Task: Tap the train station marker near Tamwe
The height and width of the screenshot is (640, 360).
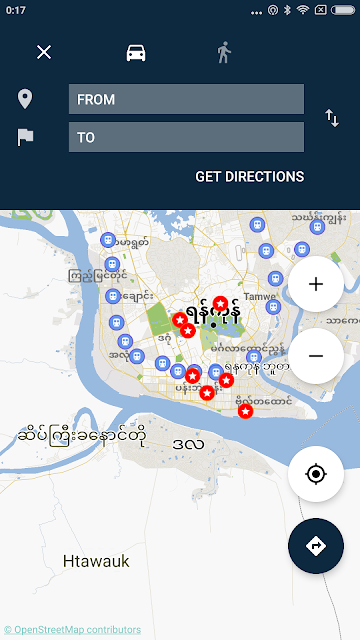Action: click(x=273, y=307)
